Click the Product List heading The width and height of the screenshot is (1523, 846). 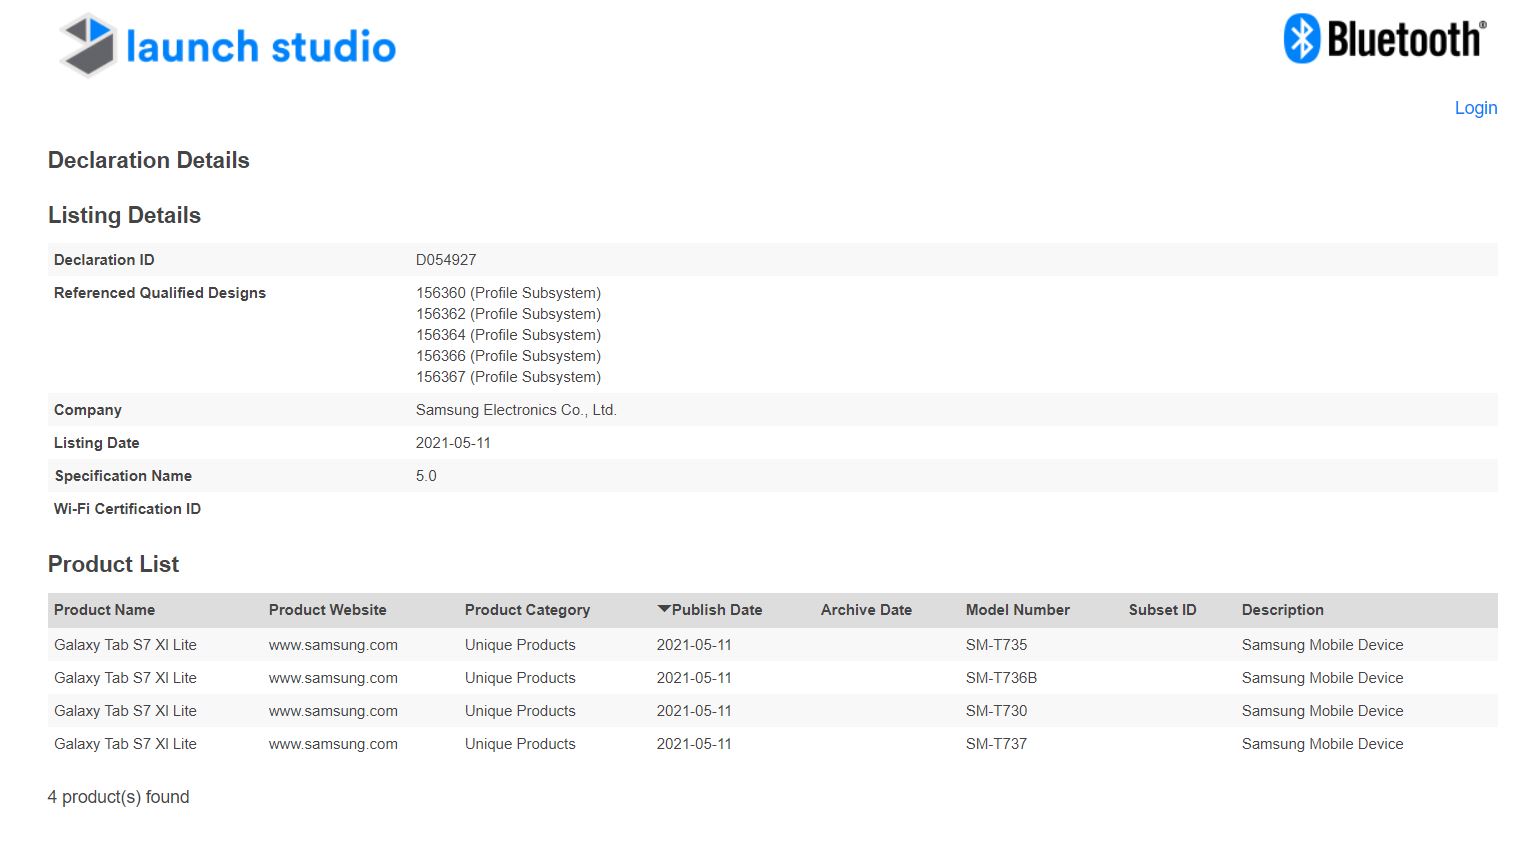pyautogui.click(x=113, y=564)
